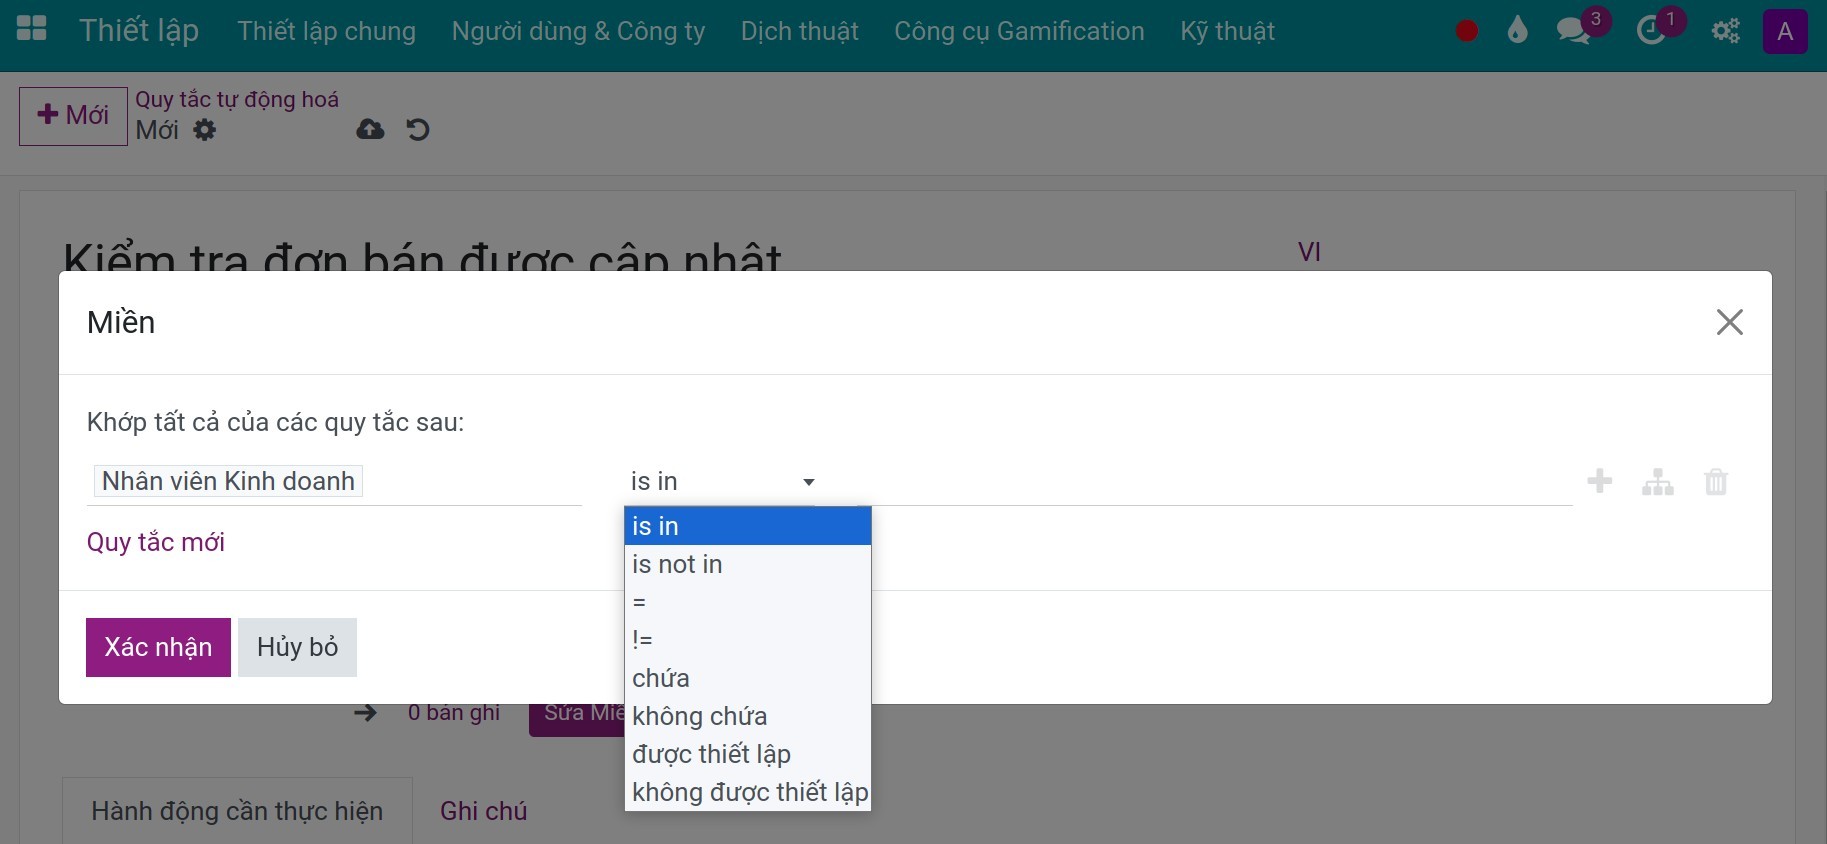The image size is (1827, 844).
Task: Click the value input field after operator
Action: (1216, 482)
